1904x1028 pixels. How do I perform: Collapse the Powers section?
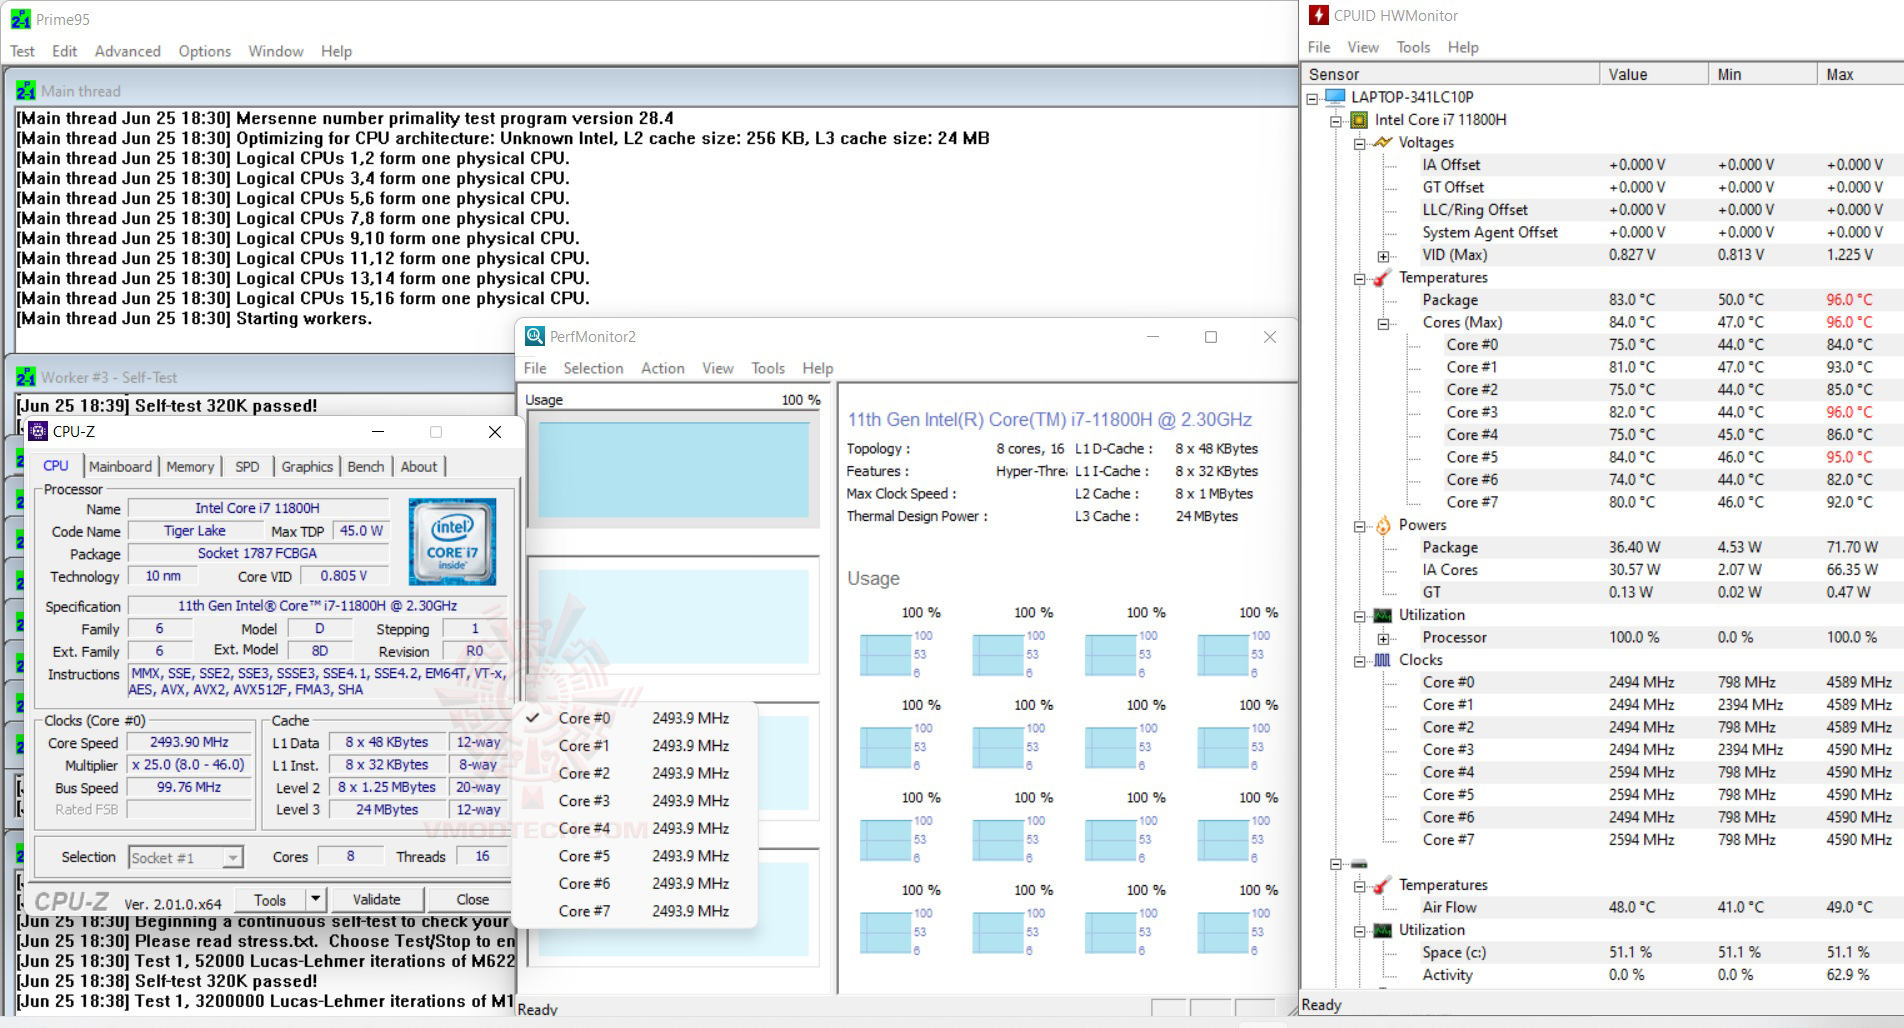point(1359,526)
